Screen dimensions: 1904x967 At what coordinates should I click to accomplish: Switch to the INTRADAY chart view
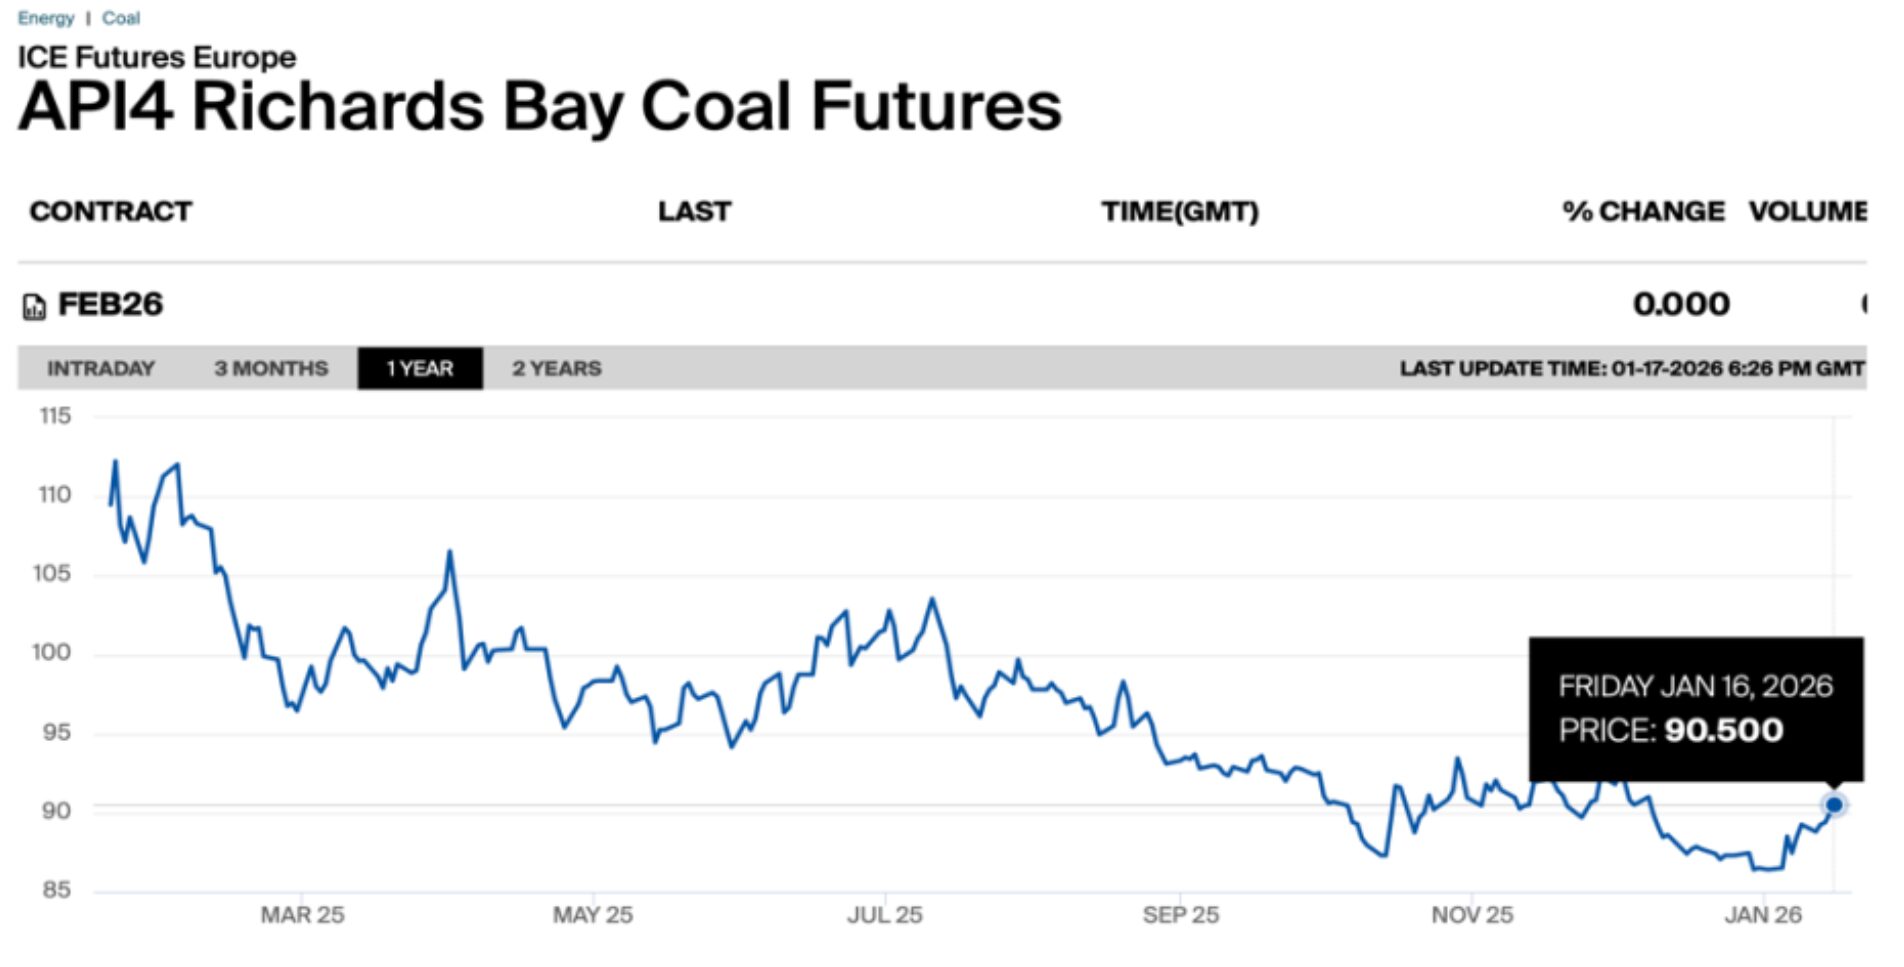[100, 368]
